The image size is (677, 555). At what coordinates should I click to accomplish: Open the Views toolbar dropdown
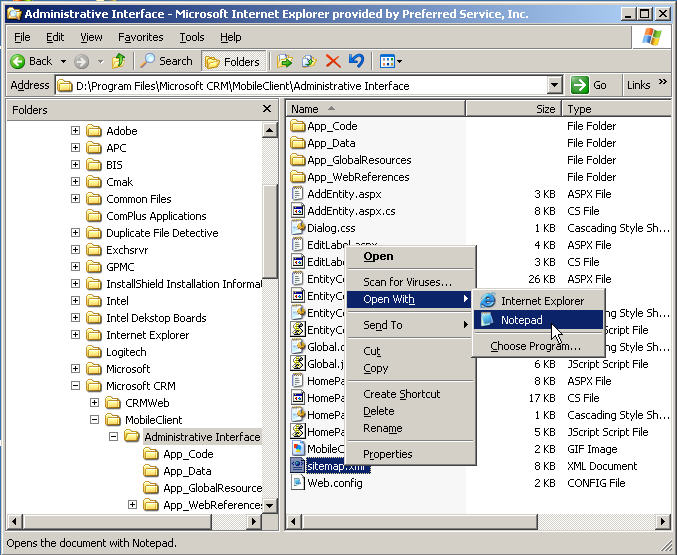click(391, 61)
